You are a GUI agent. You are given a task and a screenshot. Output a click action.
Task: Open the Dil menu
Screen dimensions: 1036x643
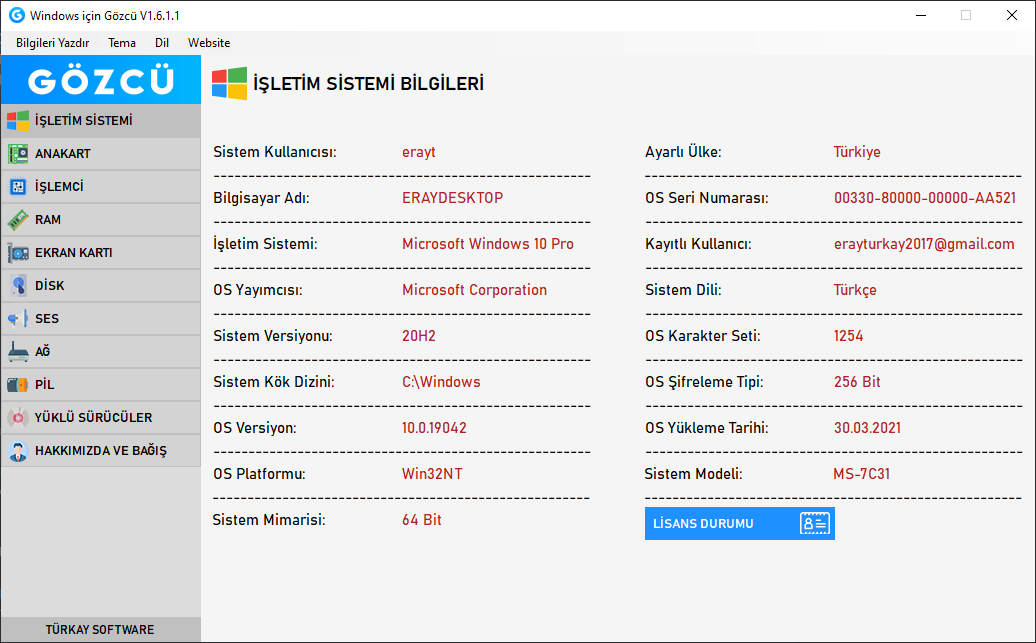(x=162, y=43)
